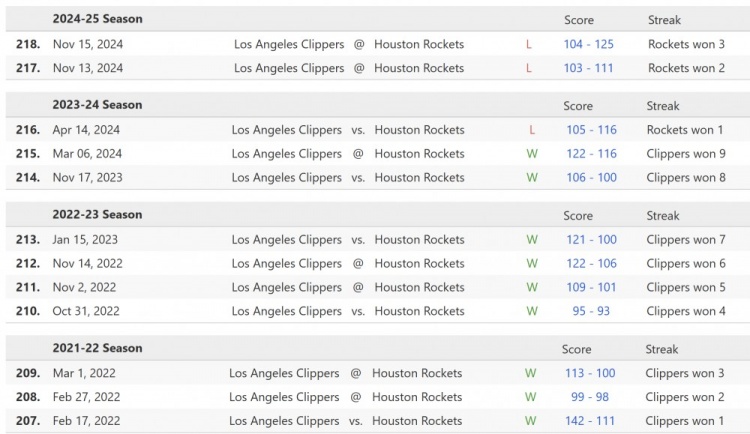Click the 105 - 116 score link
Viewport: 750px width, 434px height.
pyautogui.click(x=591, y=130)
